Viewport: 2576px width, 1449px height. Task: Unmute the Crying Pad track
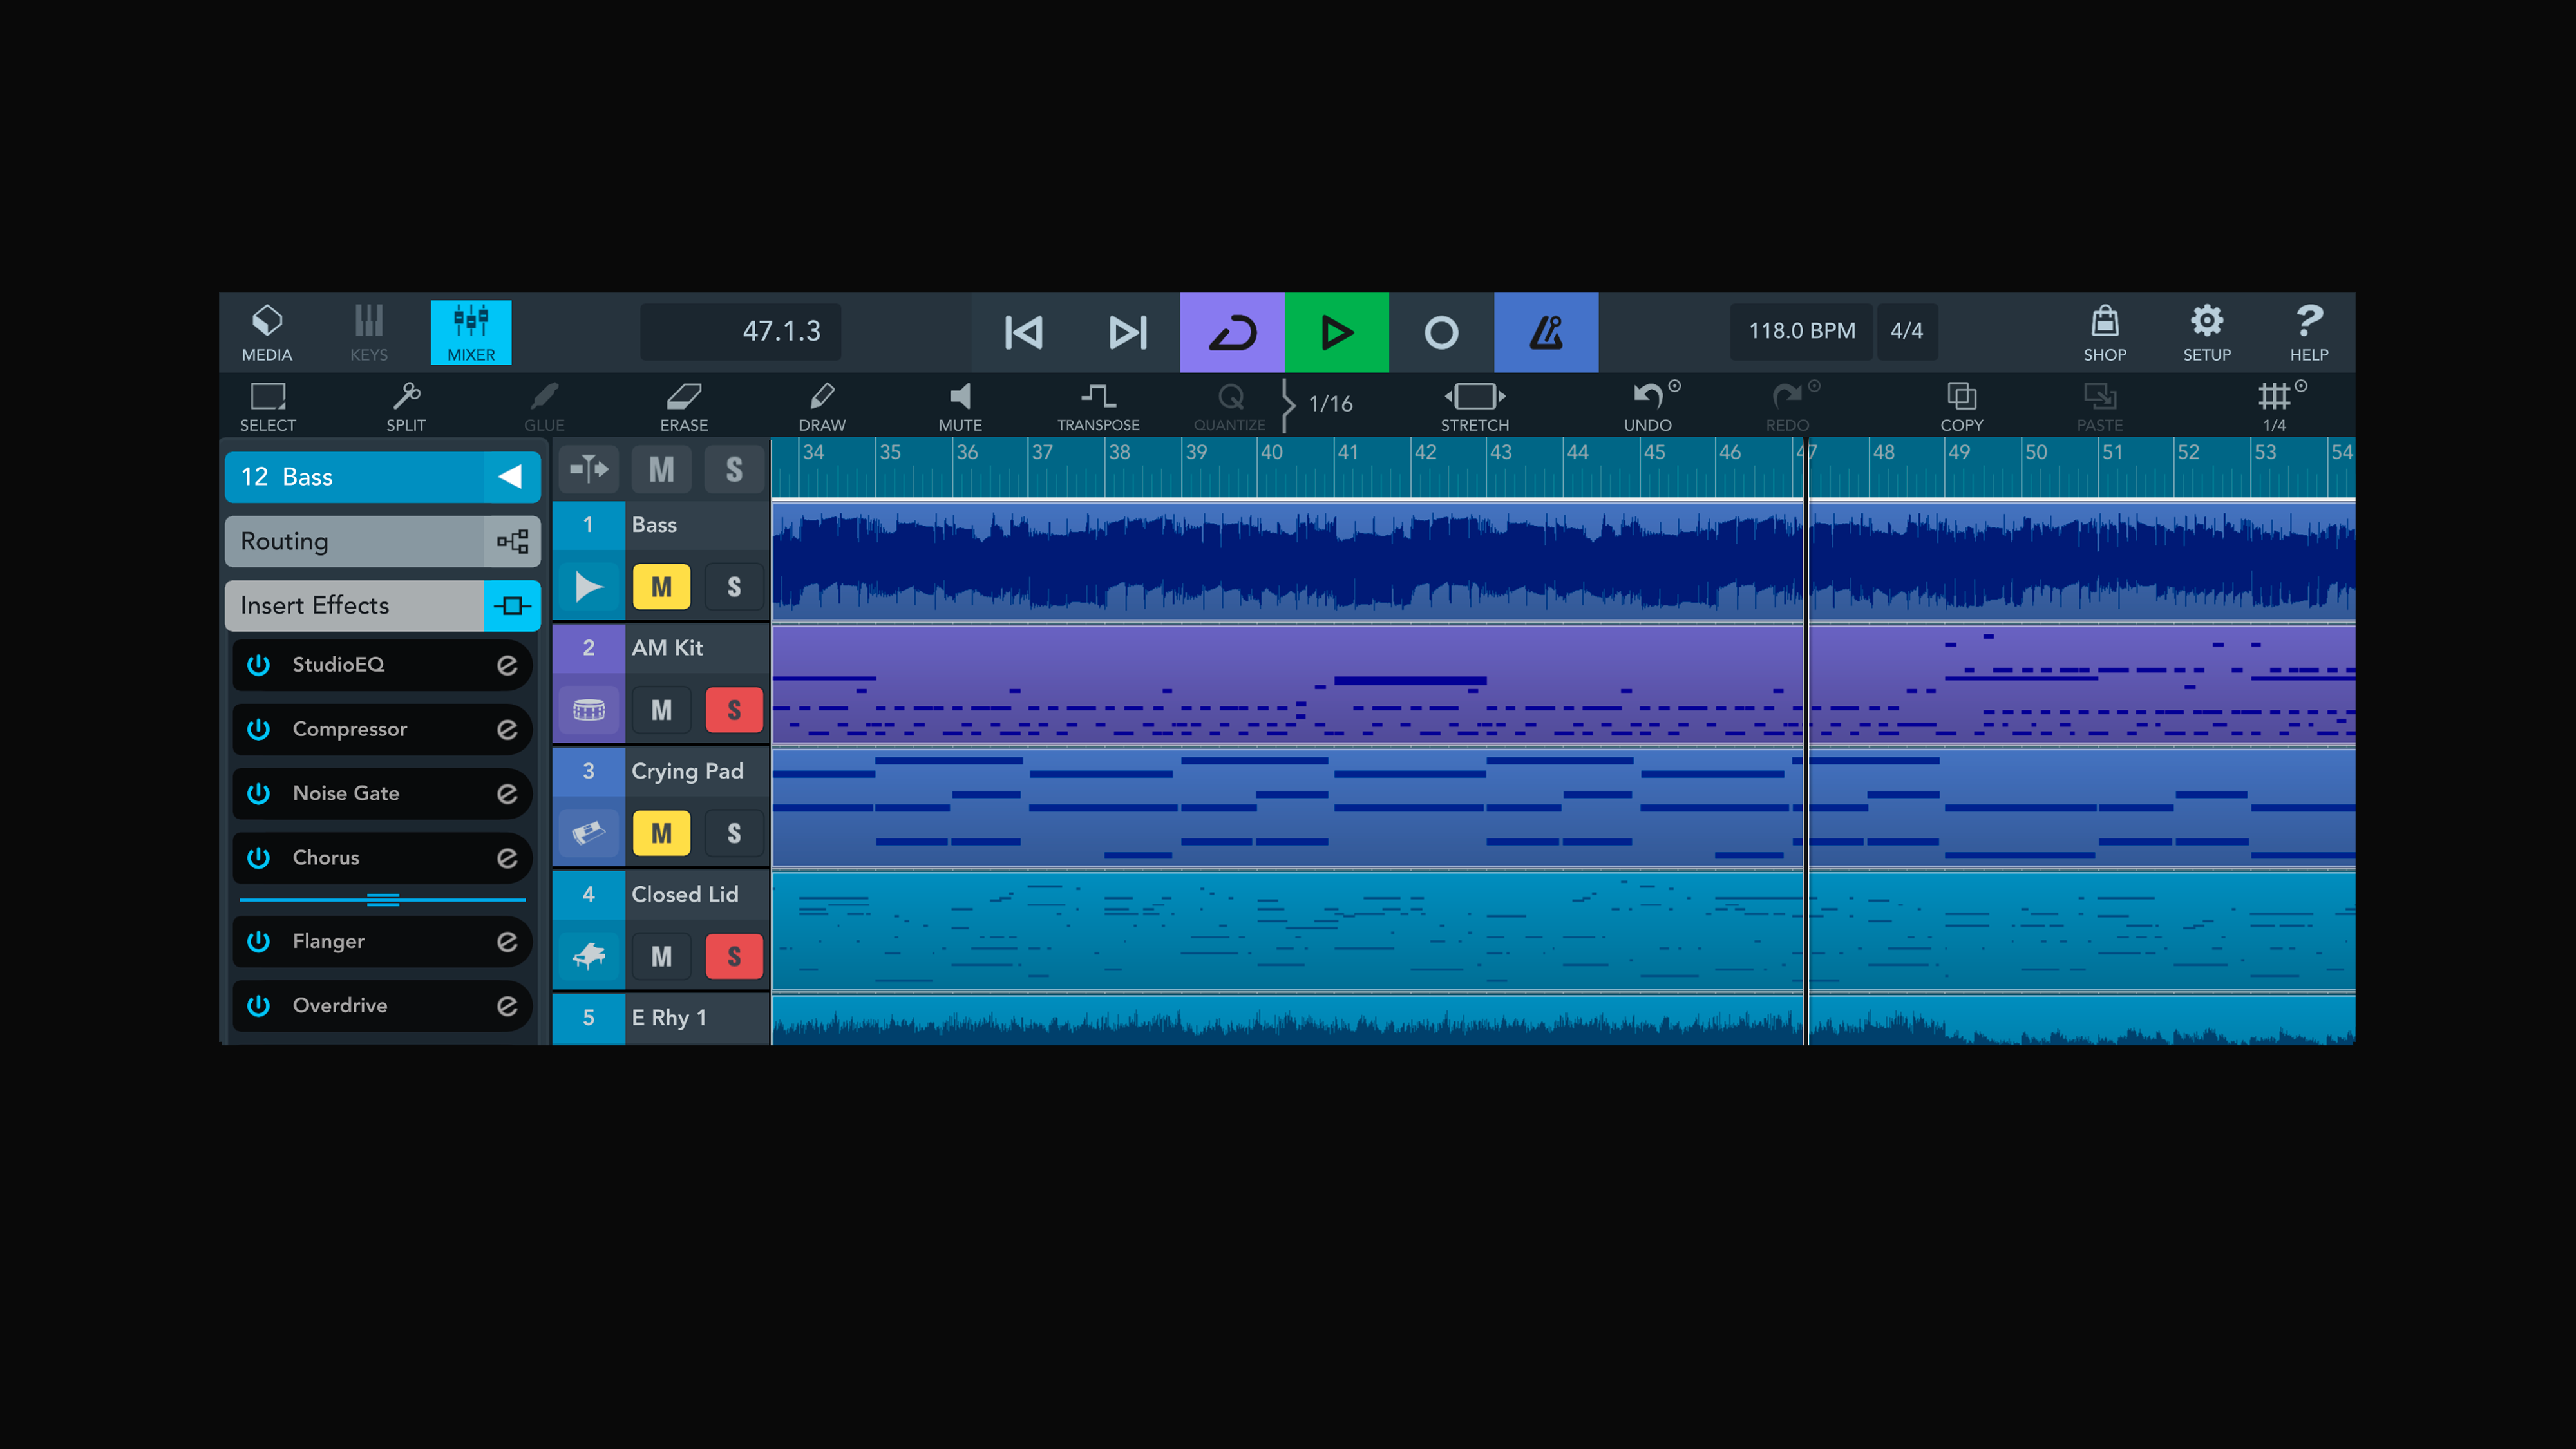pyautogui.click(x=661, y=833)
